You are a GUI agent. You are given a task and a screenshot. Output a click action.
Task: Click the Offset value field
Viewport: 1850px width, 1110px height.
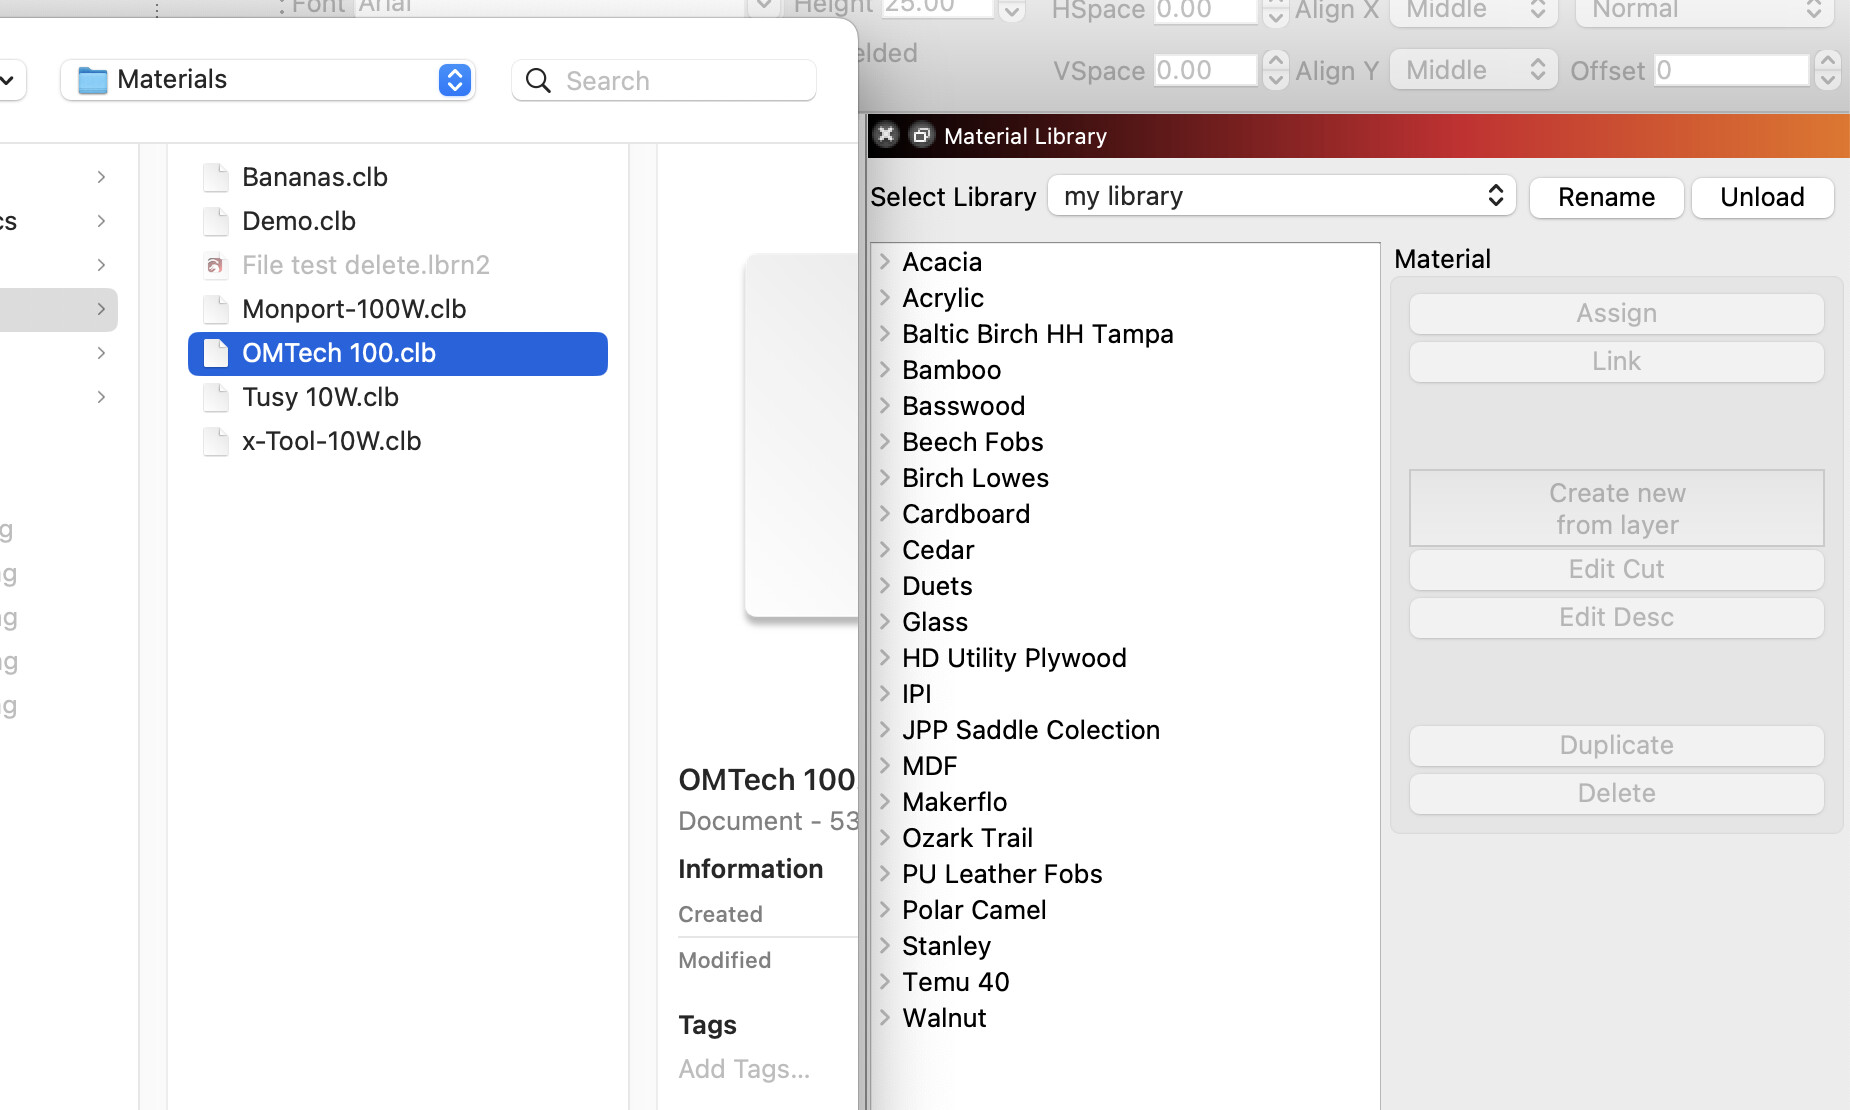point(1732,70)
